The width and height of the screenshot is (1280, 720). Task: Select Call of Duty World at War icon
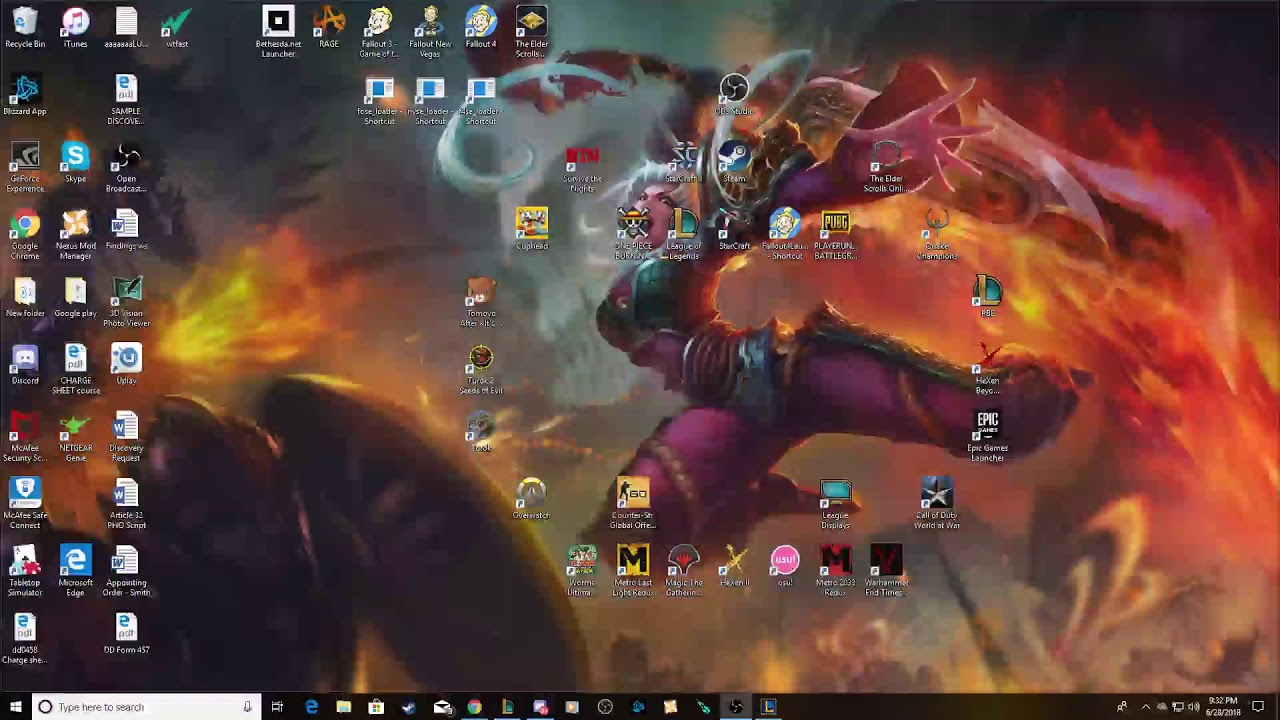tap(936, 504)
